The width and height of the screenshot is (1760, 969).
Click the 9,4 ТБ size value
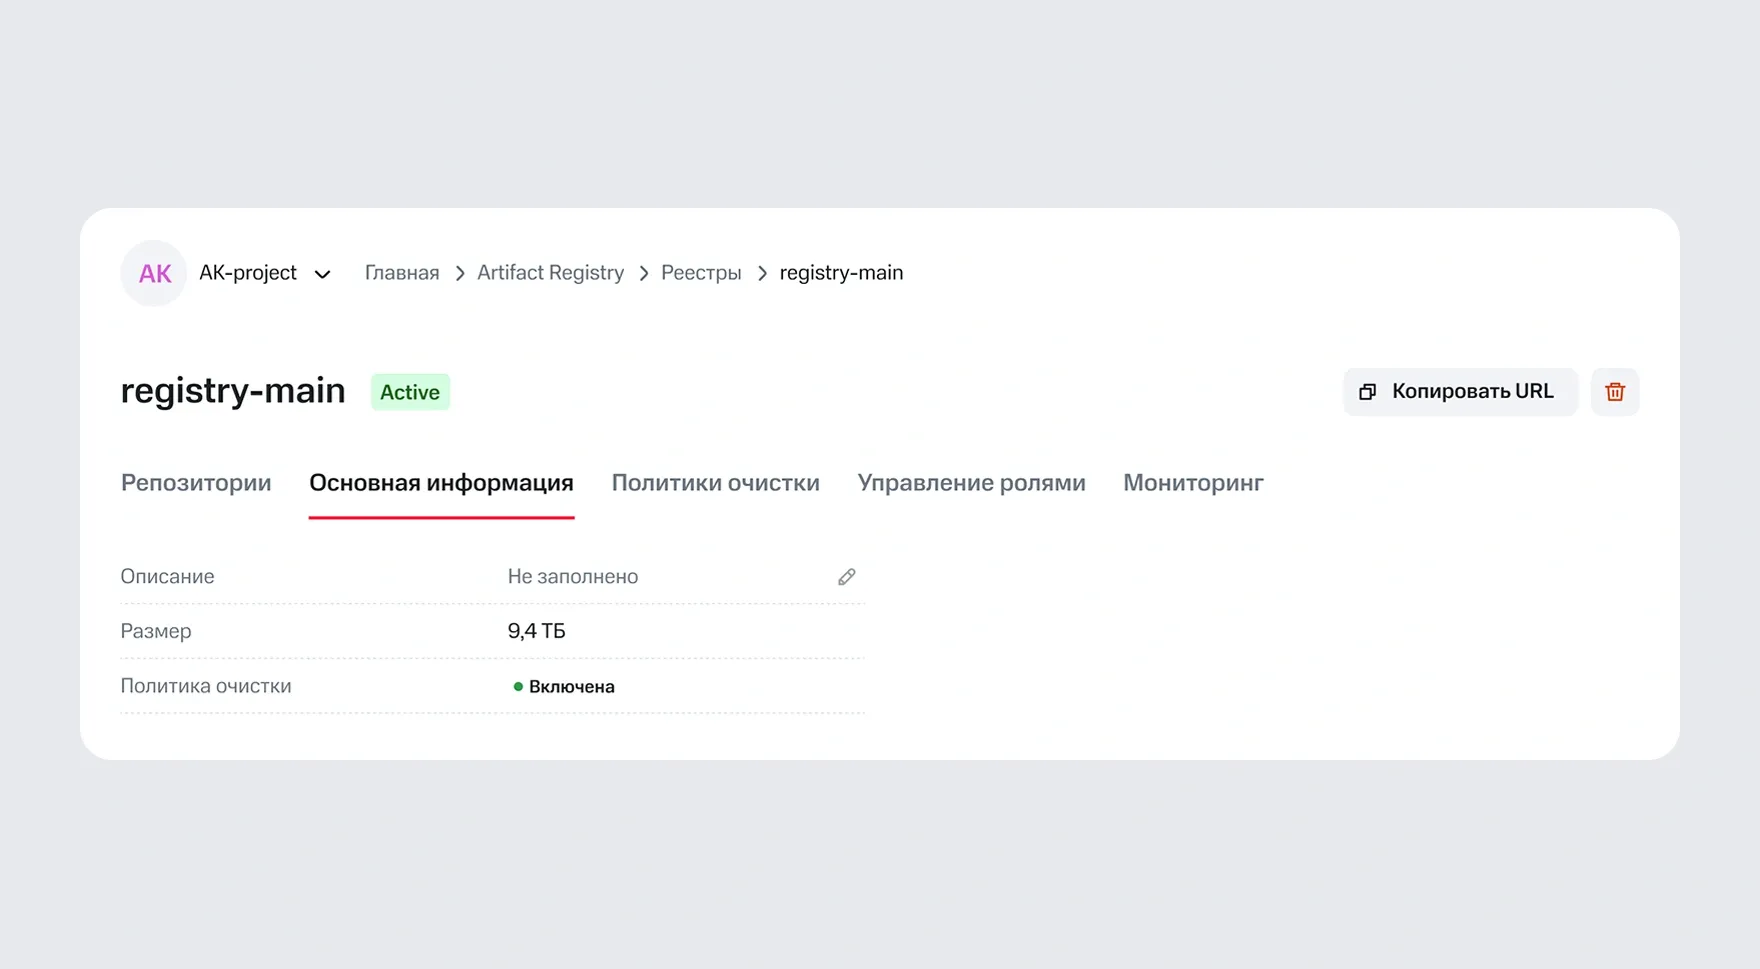pos(536,631)
